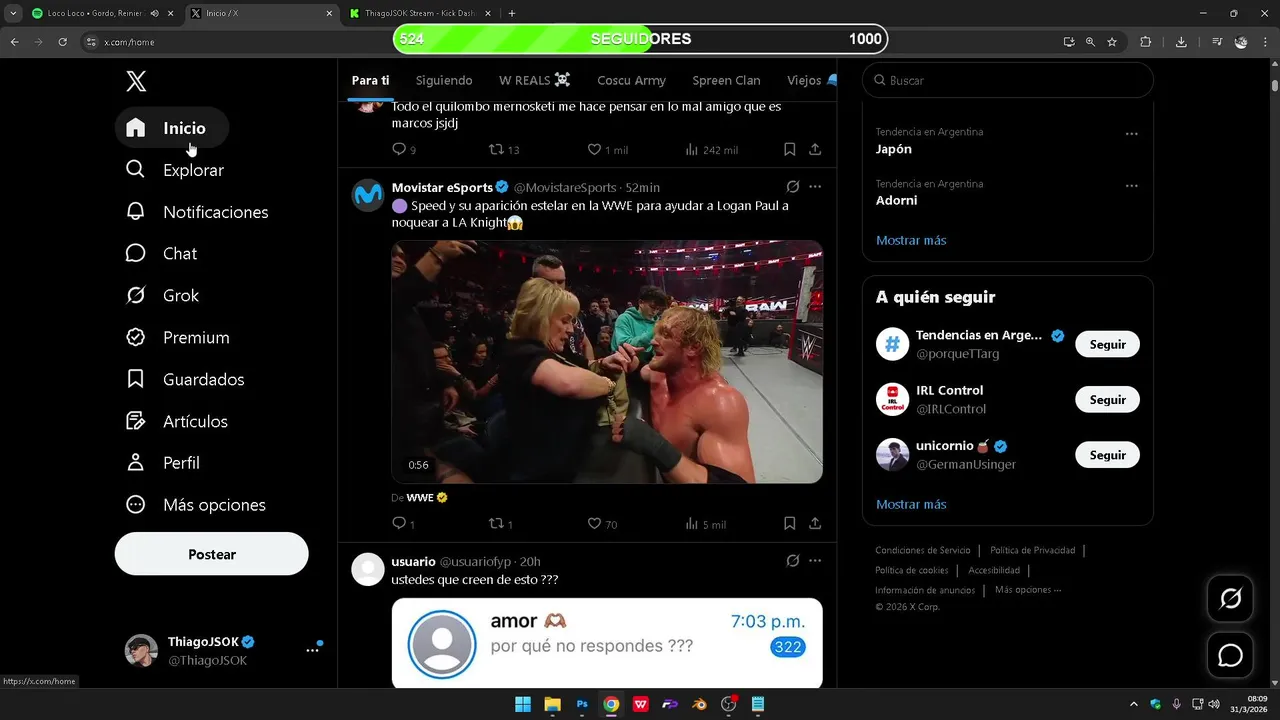Ask Grok about the Movistar eSports post
Image resolution: width=1280 pixels, height=720 pixels.
point(793,187)
